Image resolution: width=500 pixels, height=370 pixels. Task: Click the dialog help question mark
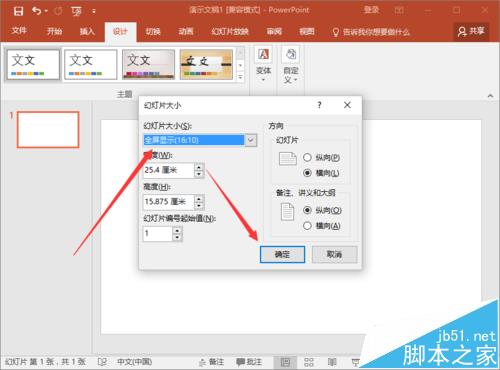tap(319, 105)
